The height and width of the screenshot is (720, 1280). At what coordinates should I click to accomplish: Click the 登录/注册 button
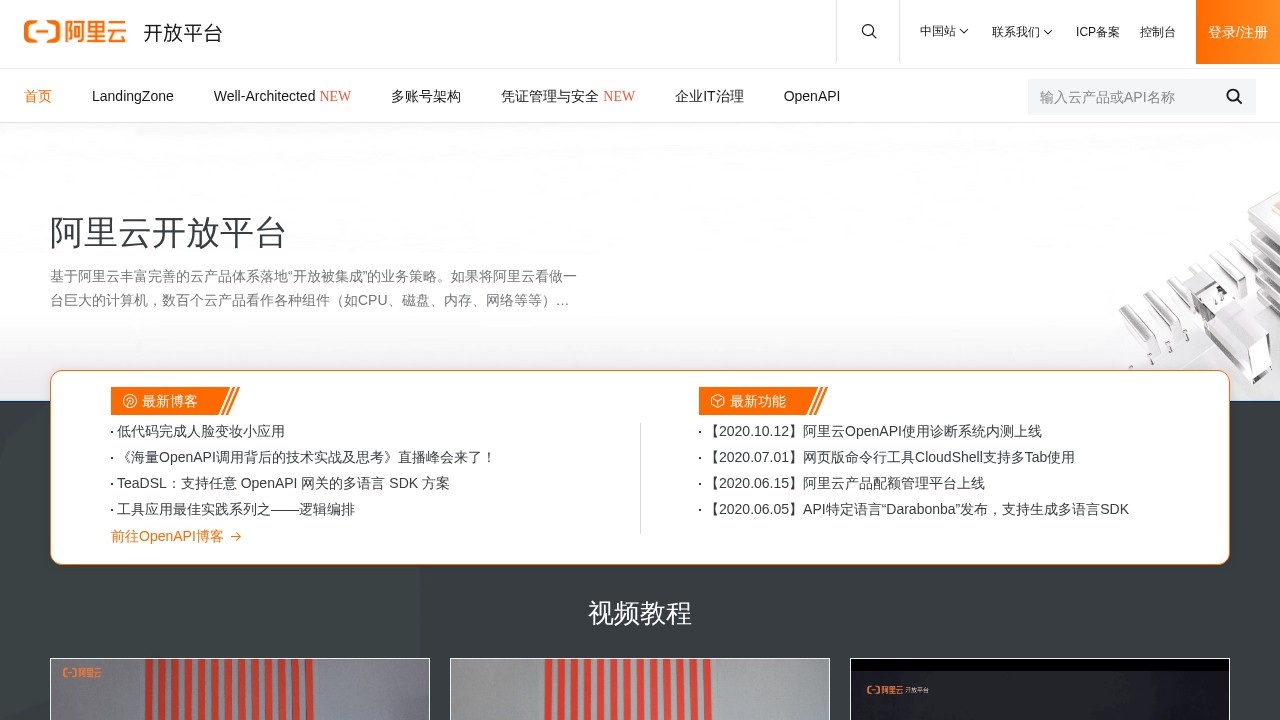coord(1238,32)
